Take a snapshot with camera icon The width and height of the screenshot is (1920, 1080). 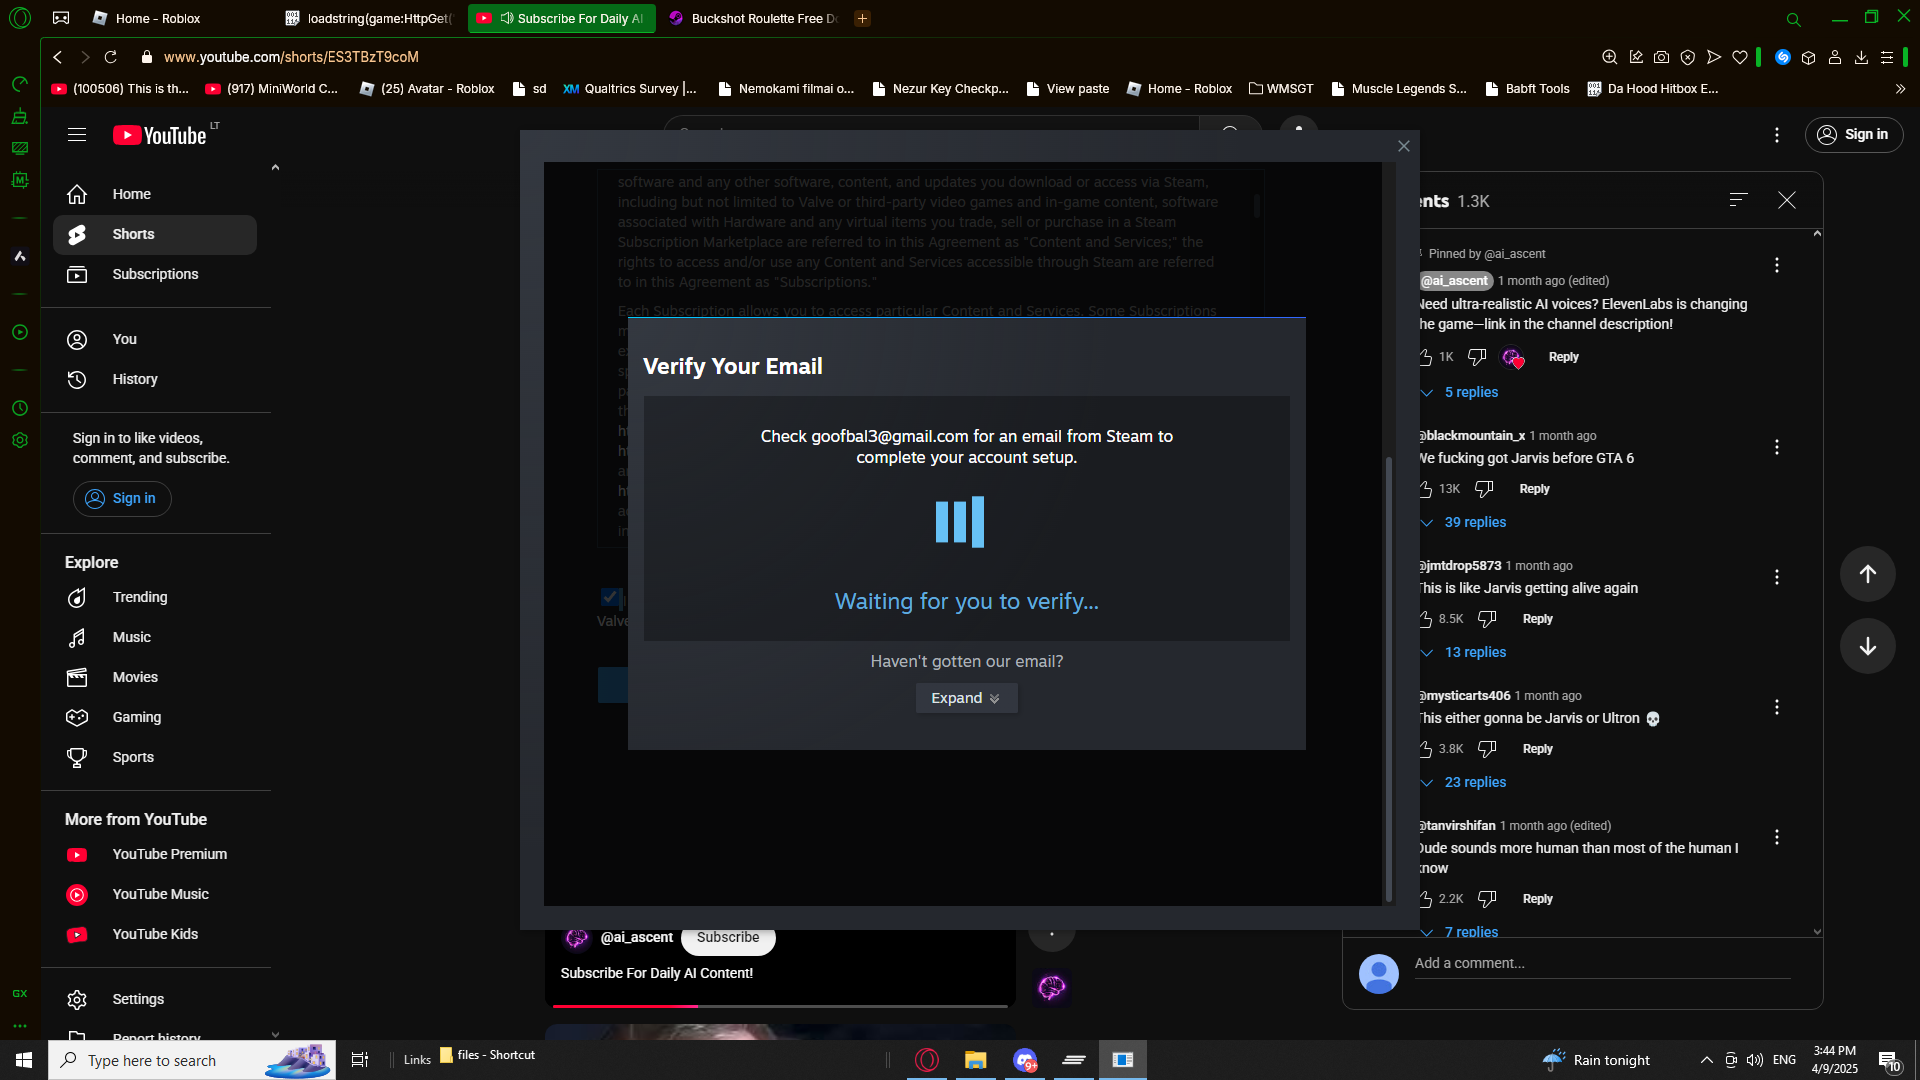click(1661, 57)
